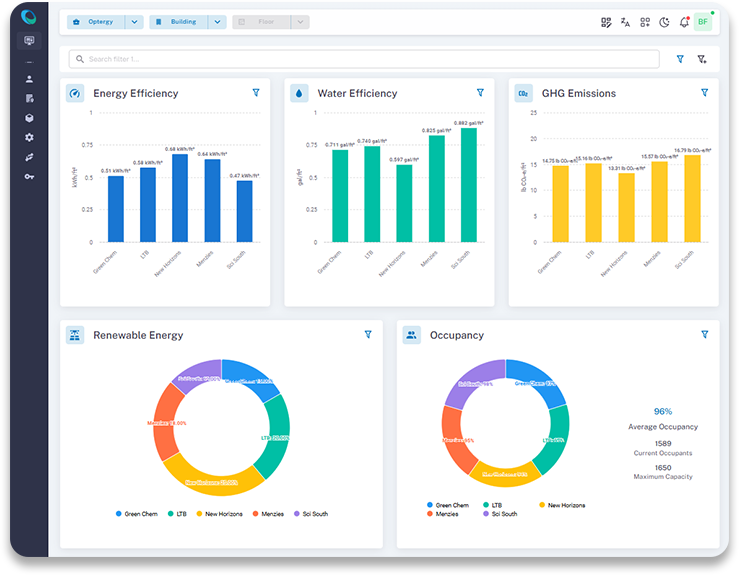Viewport: 739px width, 575px height.
Task: Open the dashboard monitor icon in sidebar
Action: (x=29, y=41)
